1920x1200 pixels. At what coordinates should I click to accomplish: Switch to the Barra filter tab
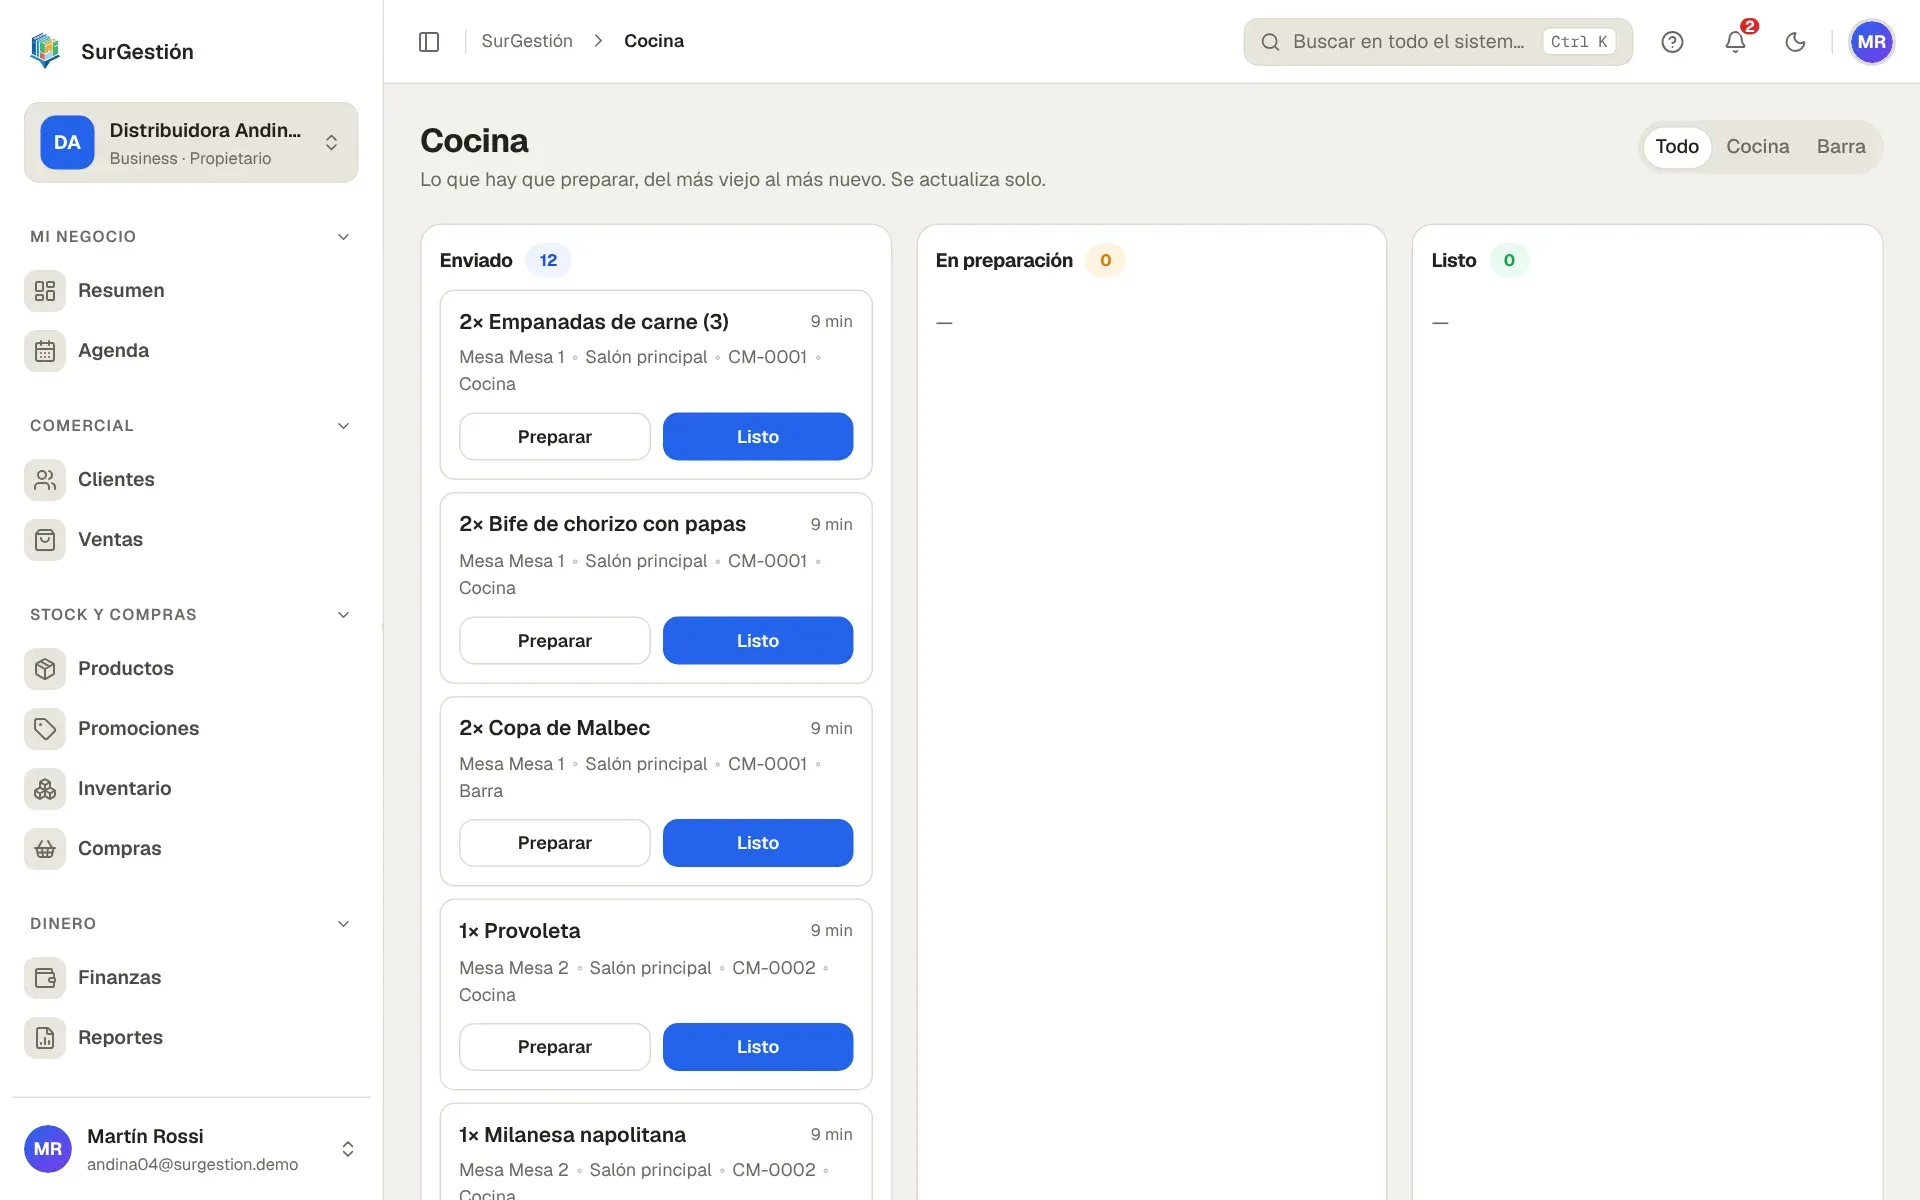pos(1840,146)
